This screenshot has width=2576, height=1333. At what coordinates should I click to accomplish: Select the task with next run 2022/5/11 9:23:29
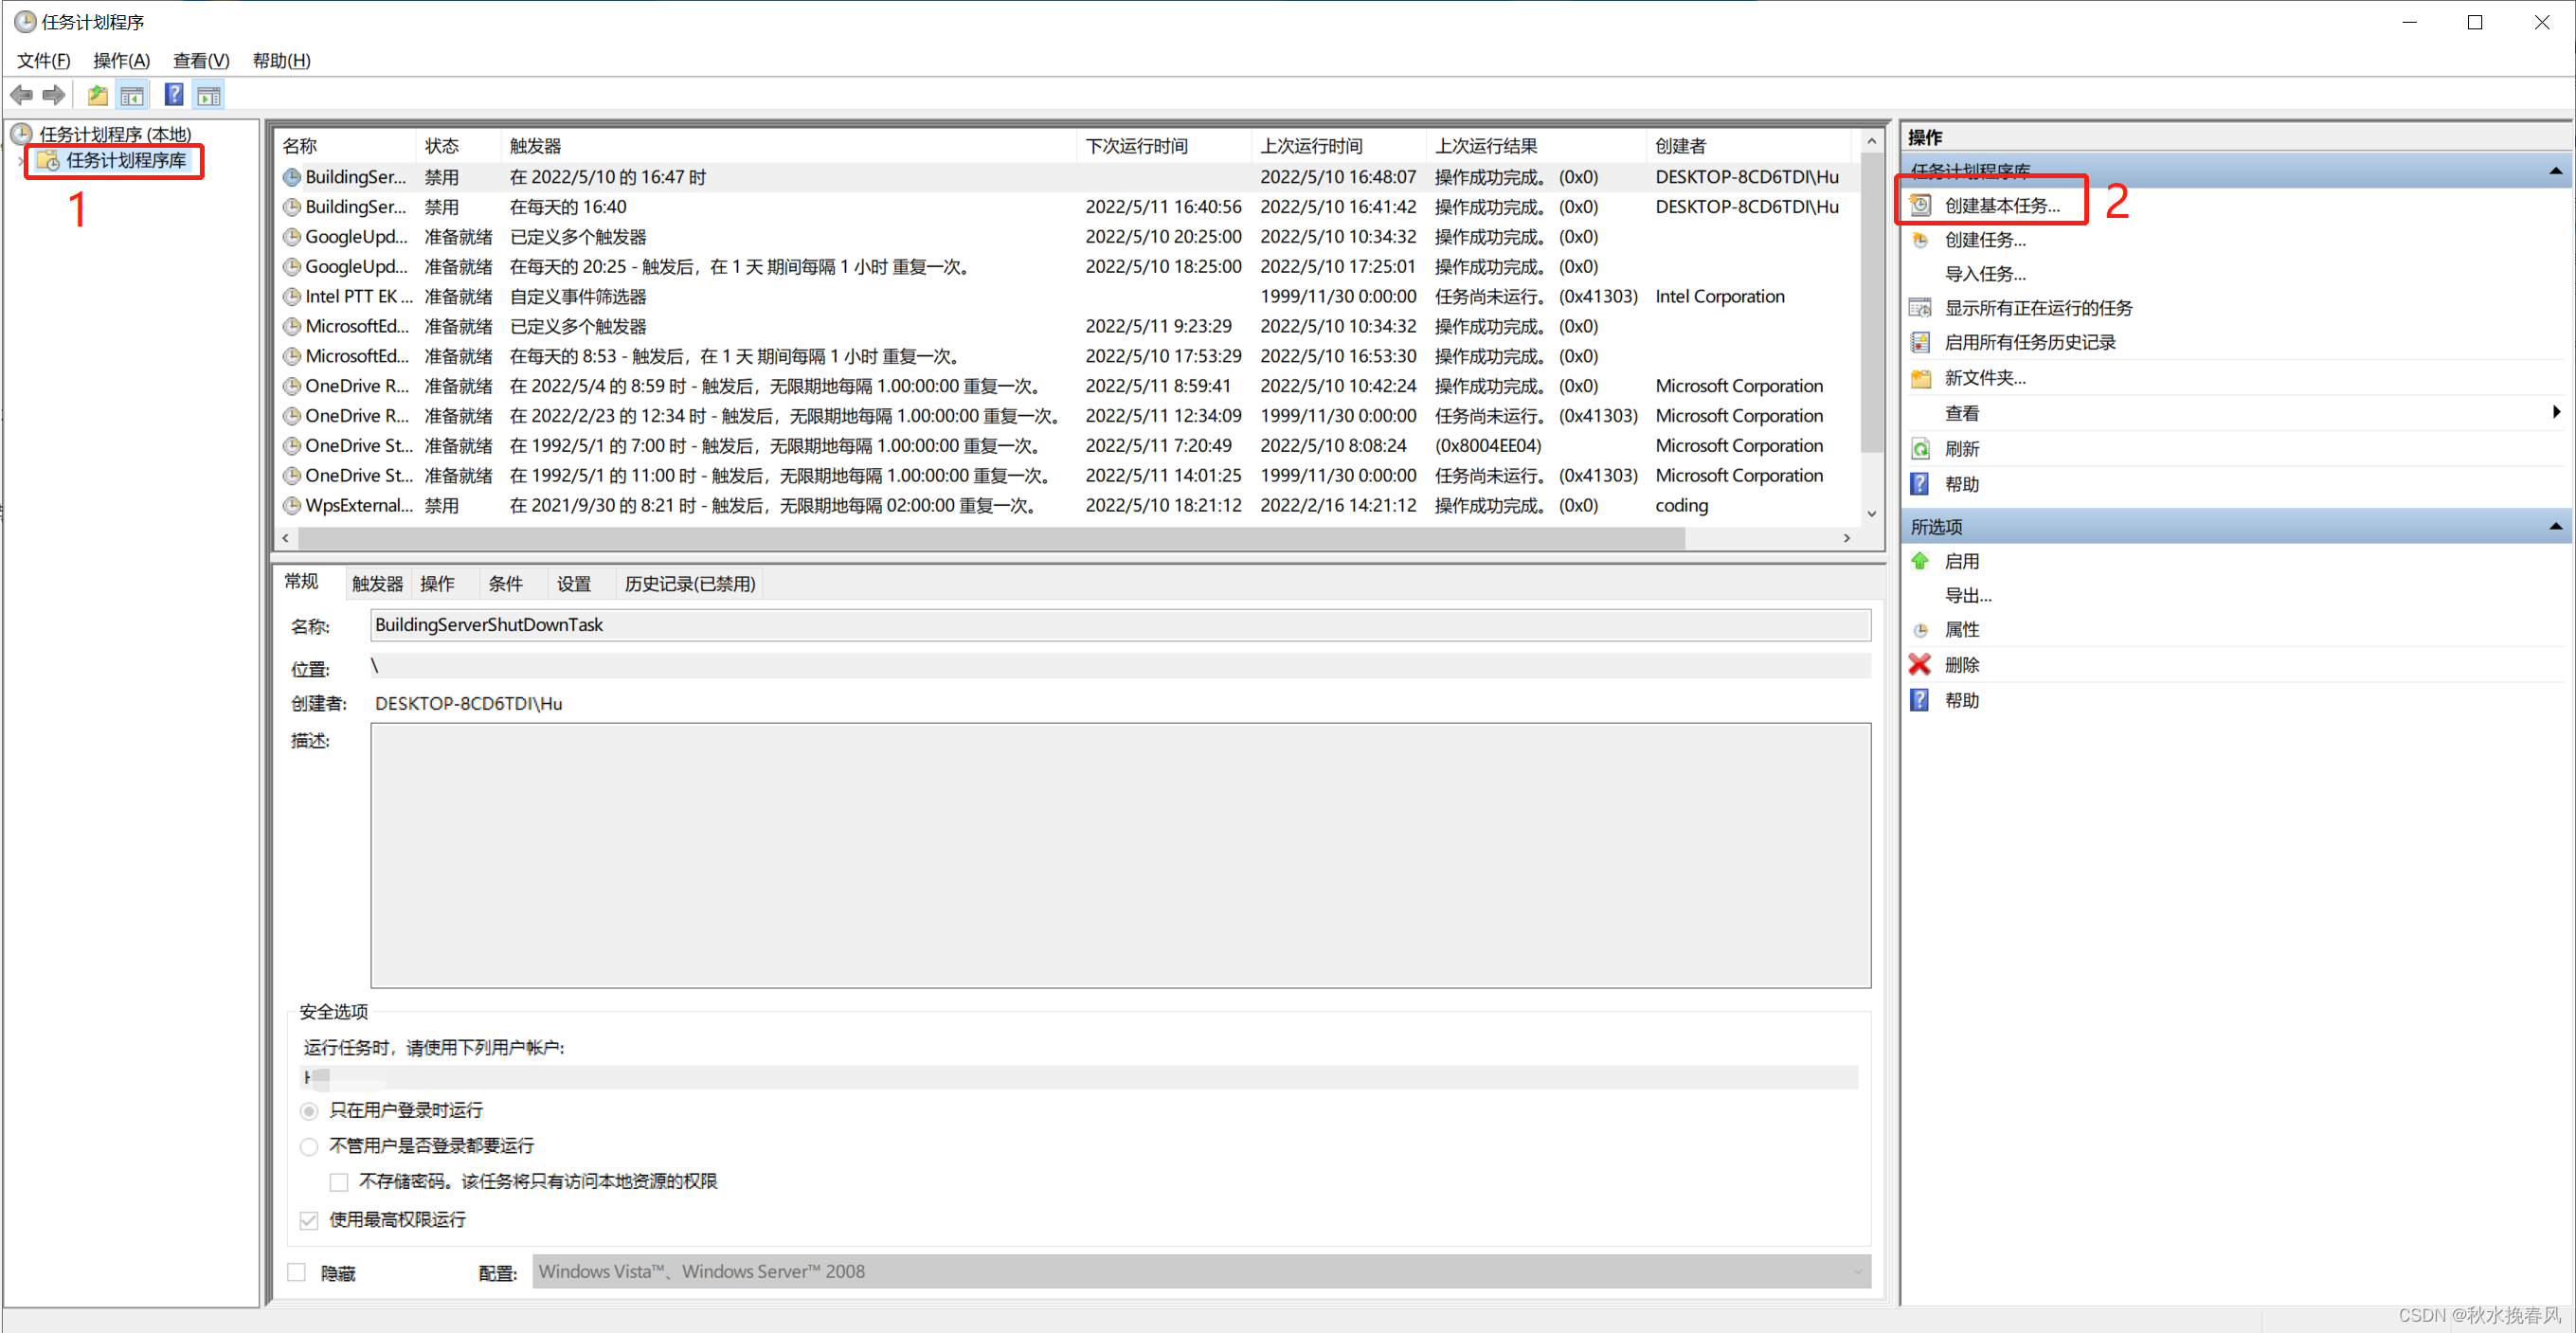click(1067, 327)
